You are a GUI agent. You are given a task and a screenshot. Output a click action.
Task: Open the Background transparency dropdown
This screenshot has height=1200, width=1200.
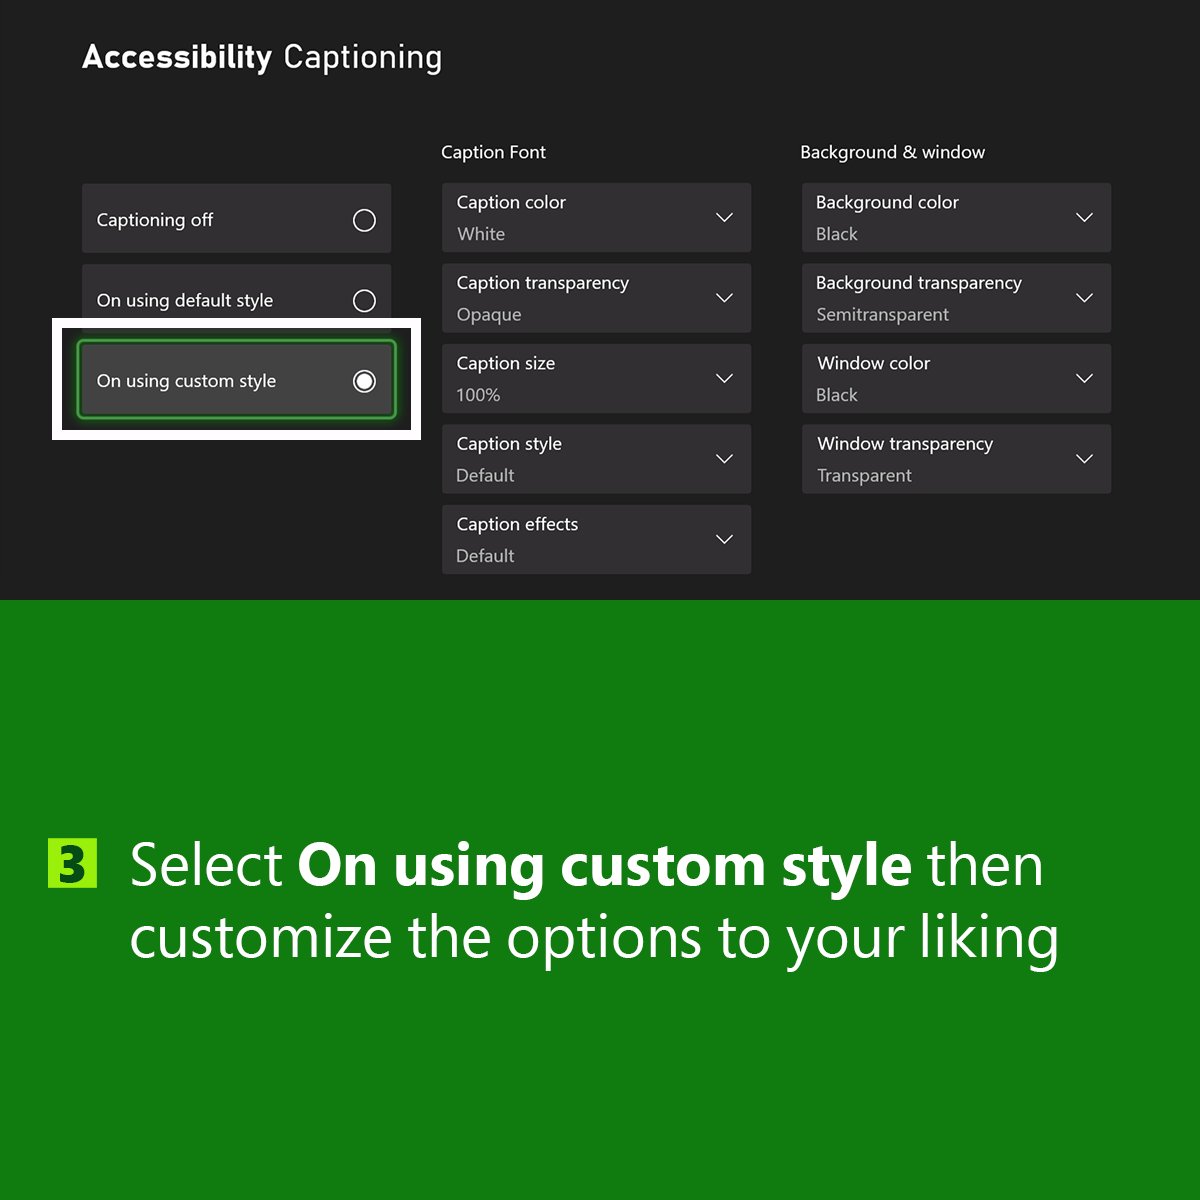pyautogui.click(x=956, y=298)
